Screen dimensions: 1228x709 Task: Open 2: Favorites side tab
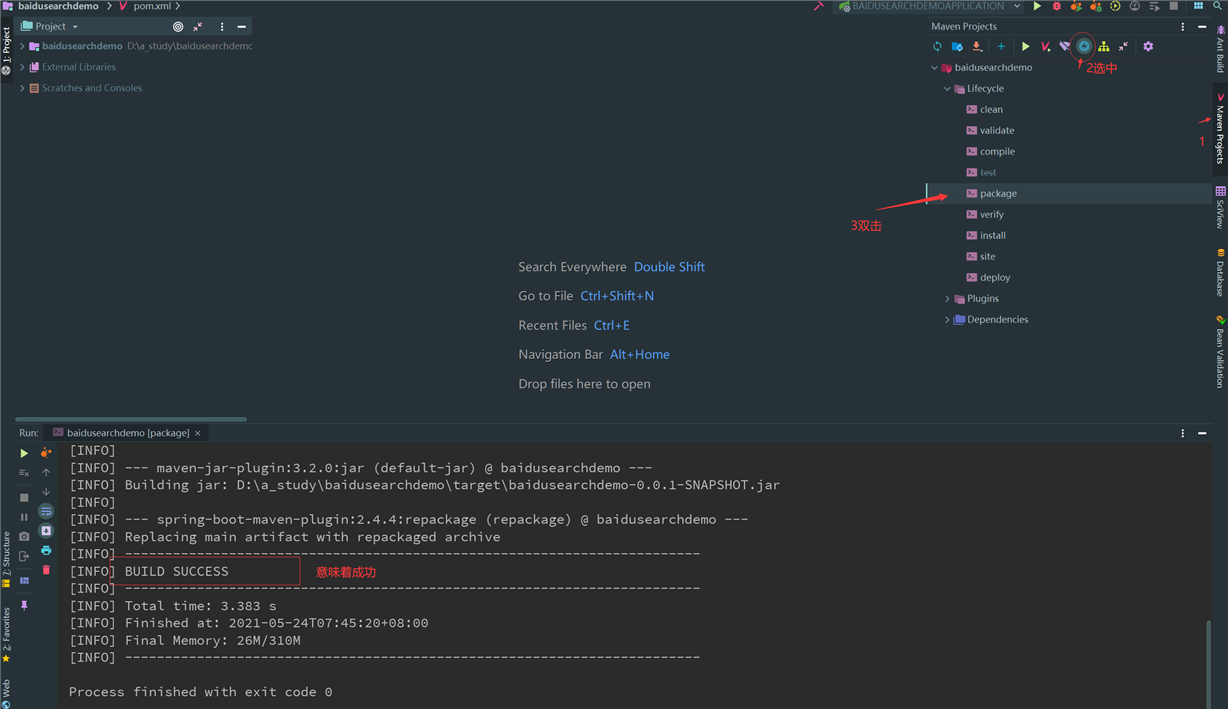(6, 634)
